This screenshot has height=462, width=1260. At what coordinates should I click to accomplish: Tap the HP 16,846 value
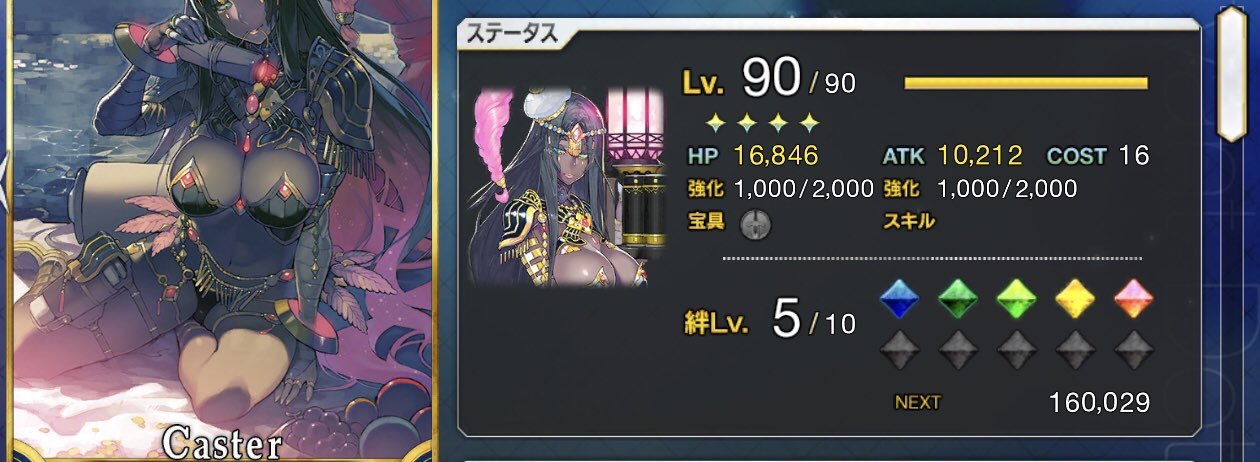click(776, 156)
